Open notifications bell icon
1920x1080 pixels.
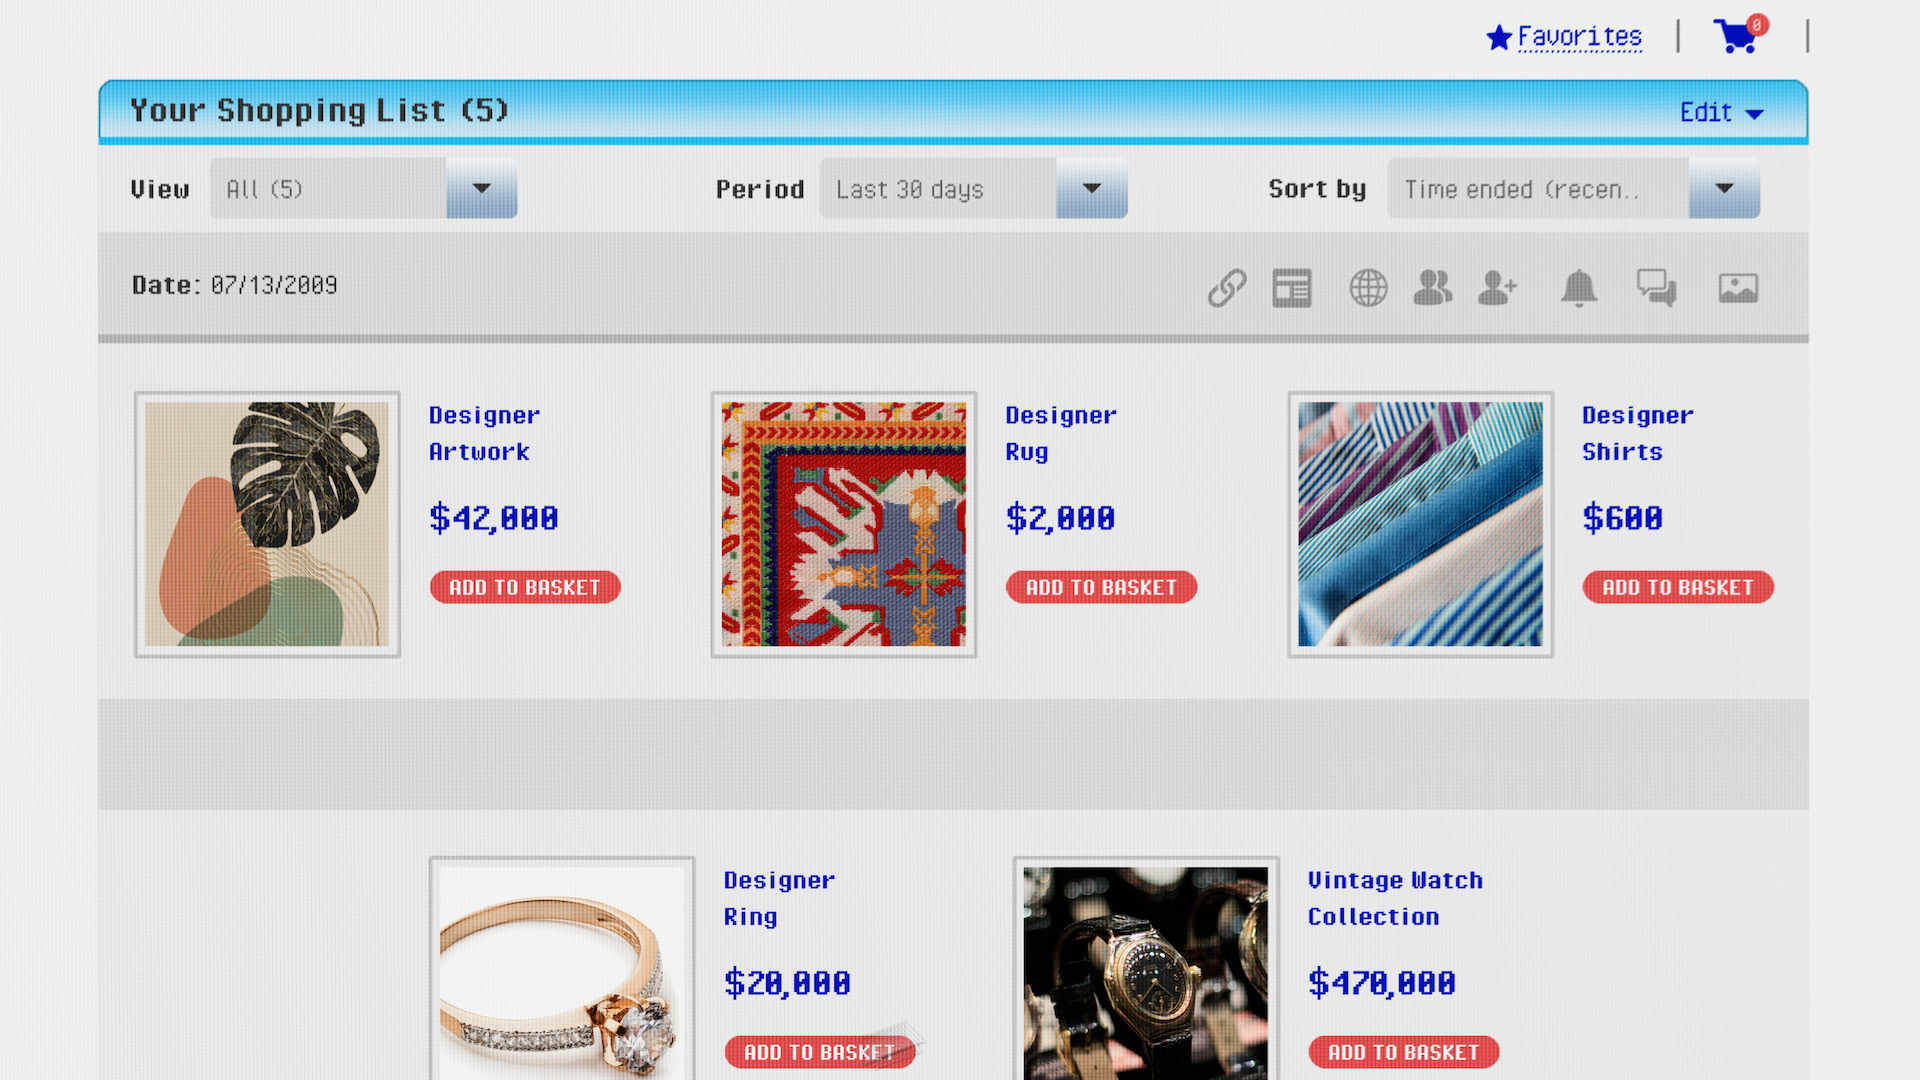point(1579,288)
